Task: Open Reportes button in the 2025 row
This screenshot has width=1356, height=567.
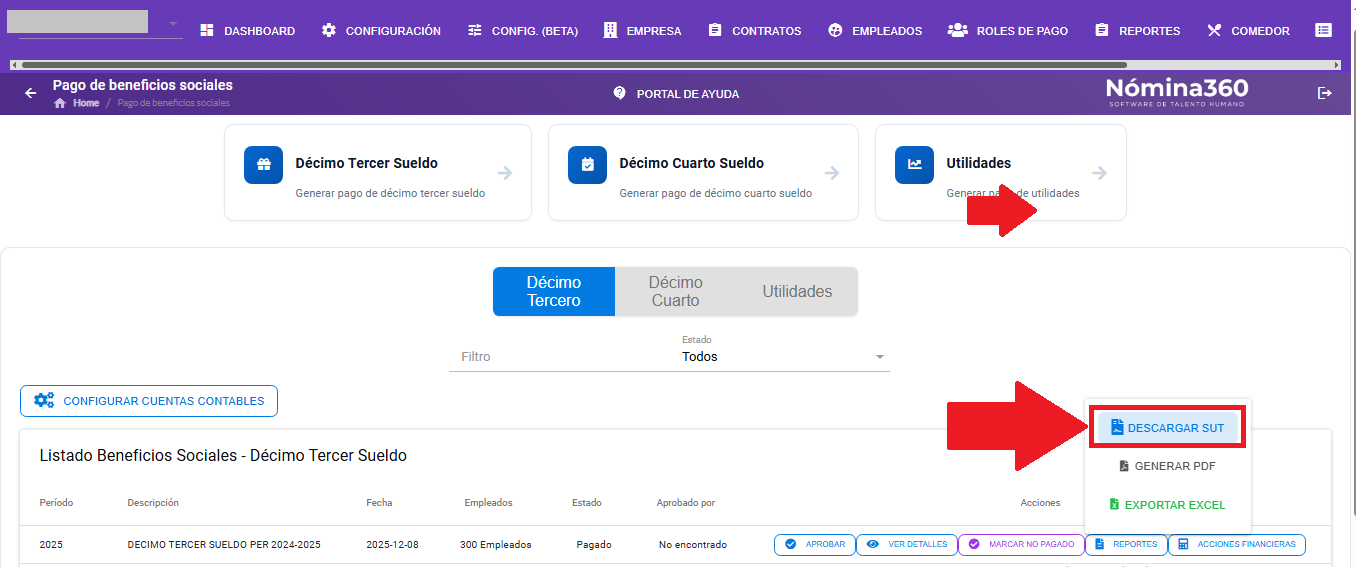Action: pyautogui.click(x=1126, y=545)
